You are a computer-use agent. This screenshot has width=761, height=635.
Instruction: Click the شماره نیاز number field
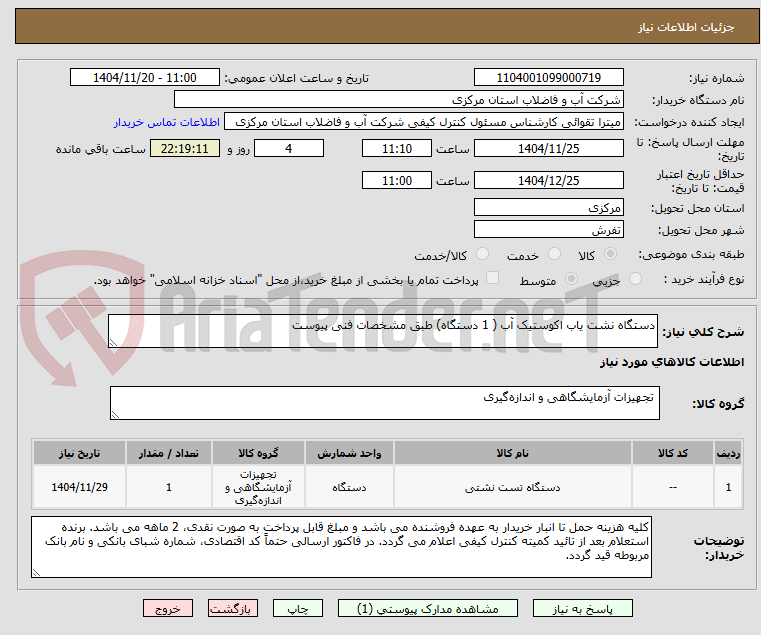coord(548,78)
